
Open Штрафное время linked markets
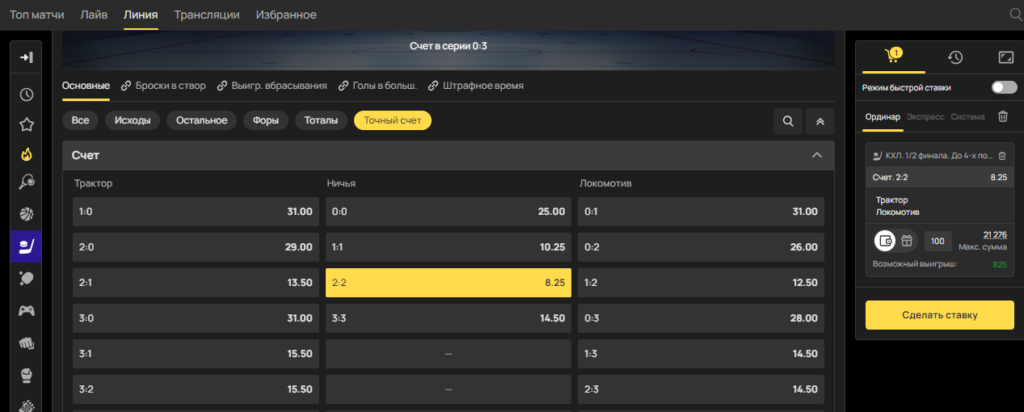(475, 86)
